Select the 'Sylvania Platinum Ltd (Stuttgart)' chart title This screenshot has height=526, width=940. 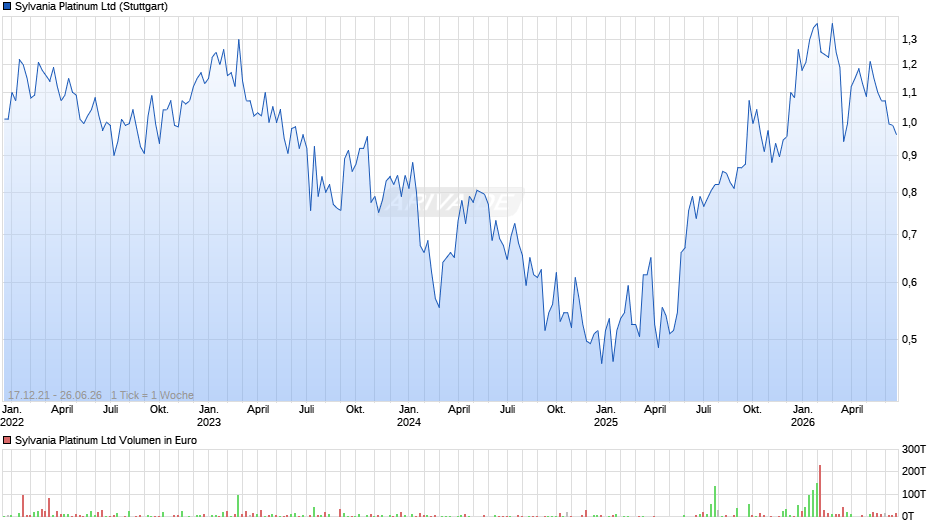91,7
